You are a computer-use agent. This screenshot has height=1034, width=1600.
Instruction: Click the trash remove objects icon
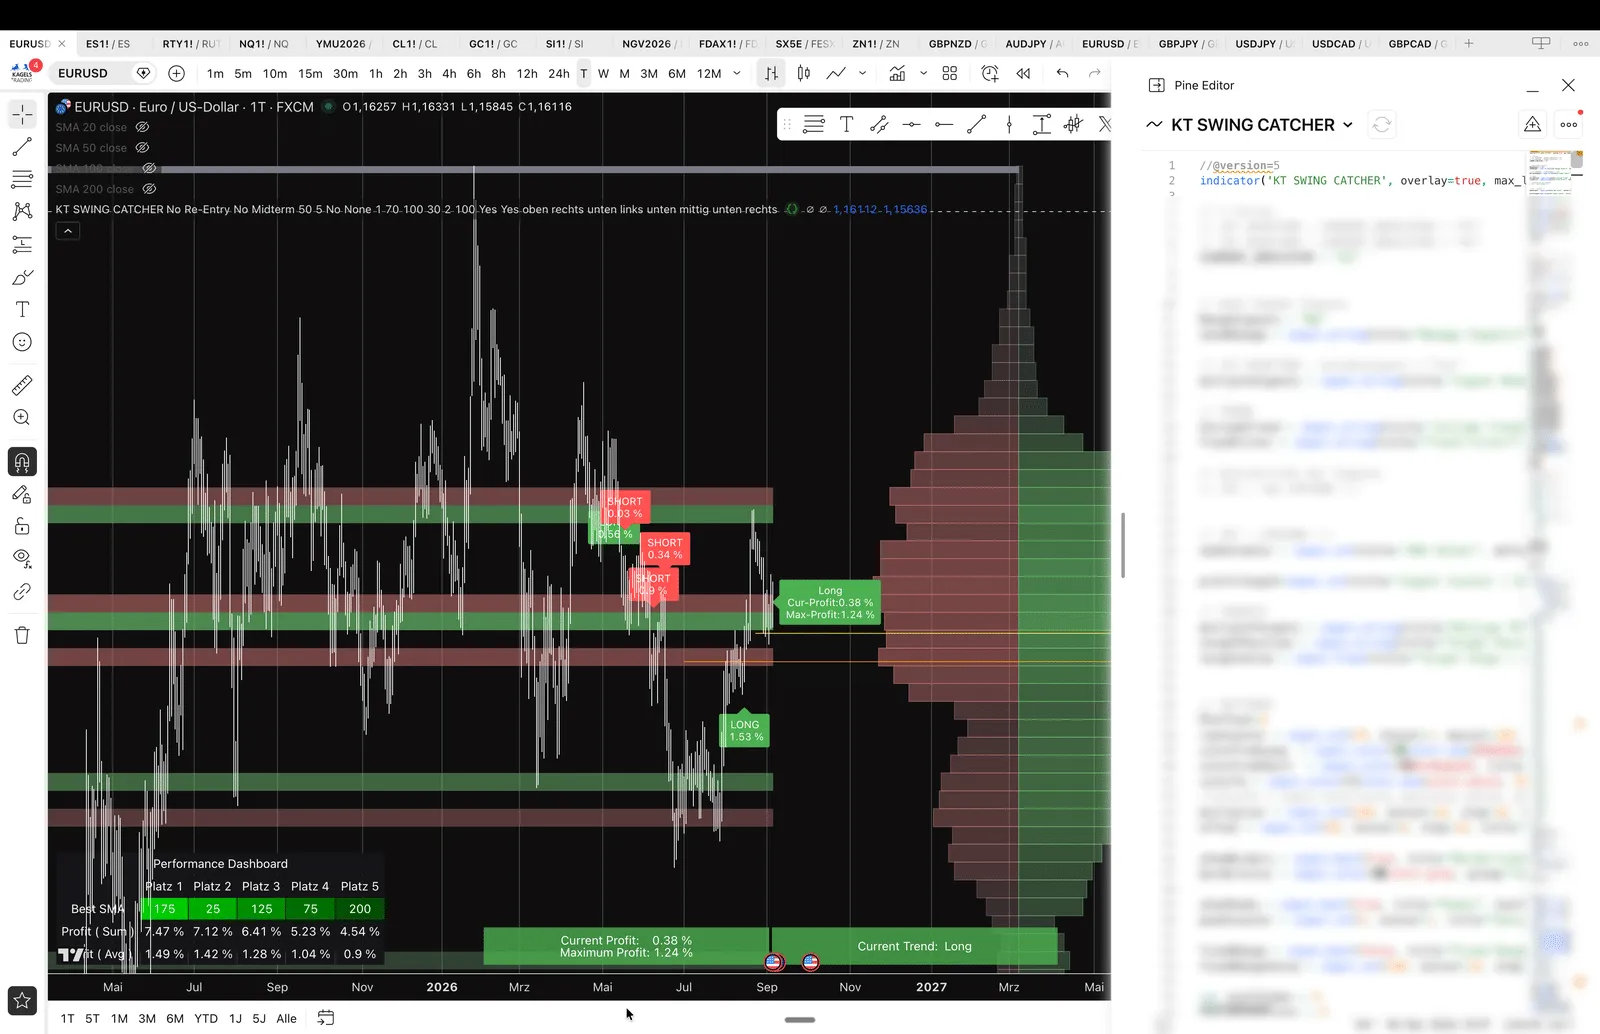[22, 635]
